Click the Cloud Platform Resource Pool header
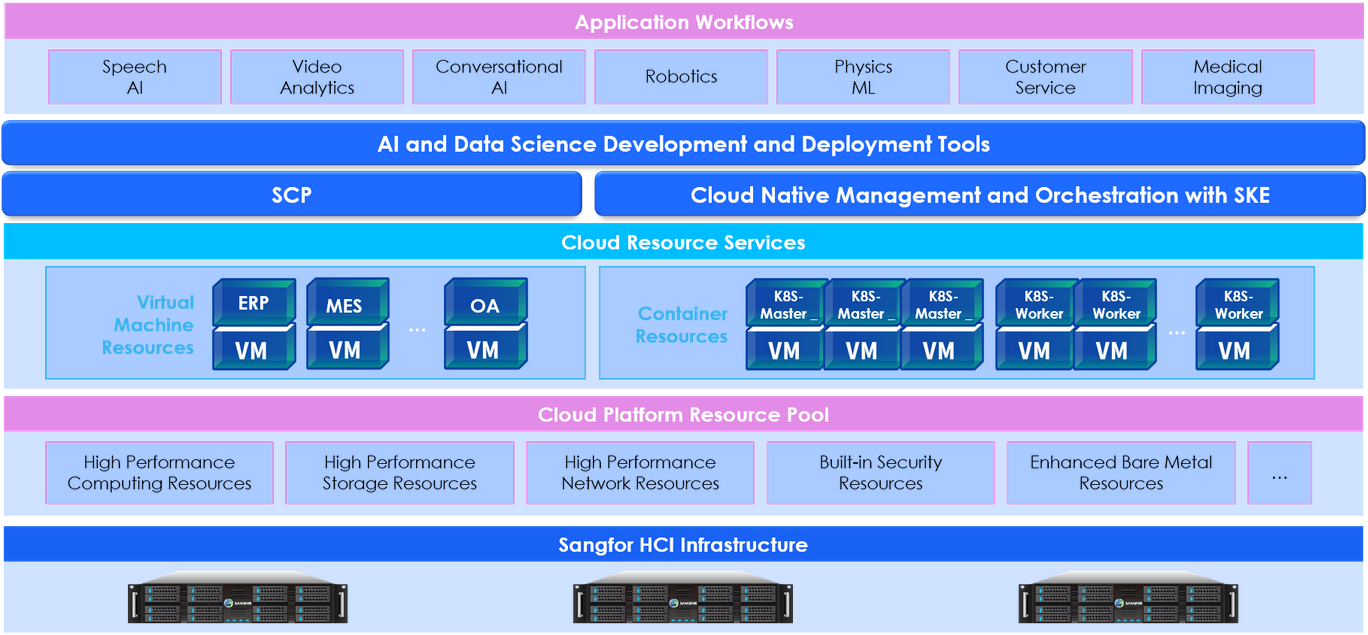Image resolution: width=1368 pixels, height=635 pixels. pos(684,414)
